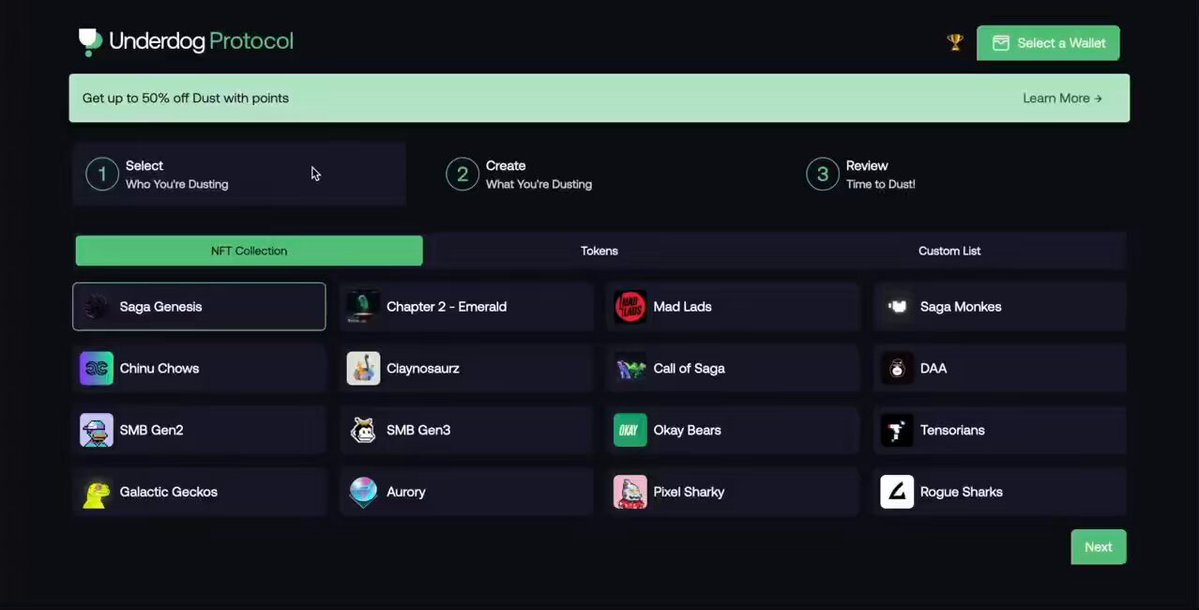Click the 50% off Dust banner text
Viewport: 1199px width, 610px height.
[x=186, y=98]
